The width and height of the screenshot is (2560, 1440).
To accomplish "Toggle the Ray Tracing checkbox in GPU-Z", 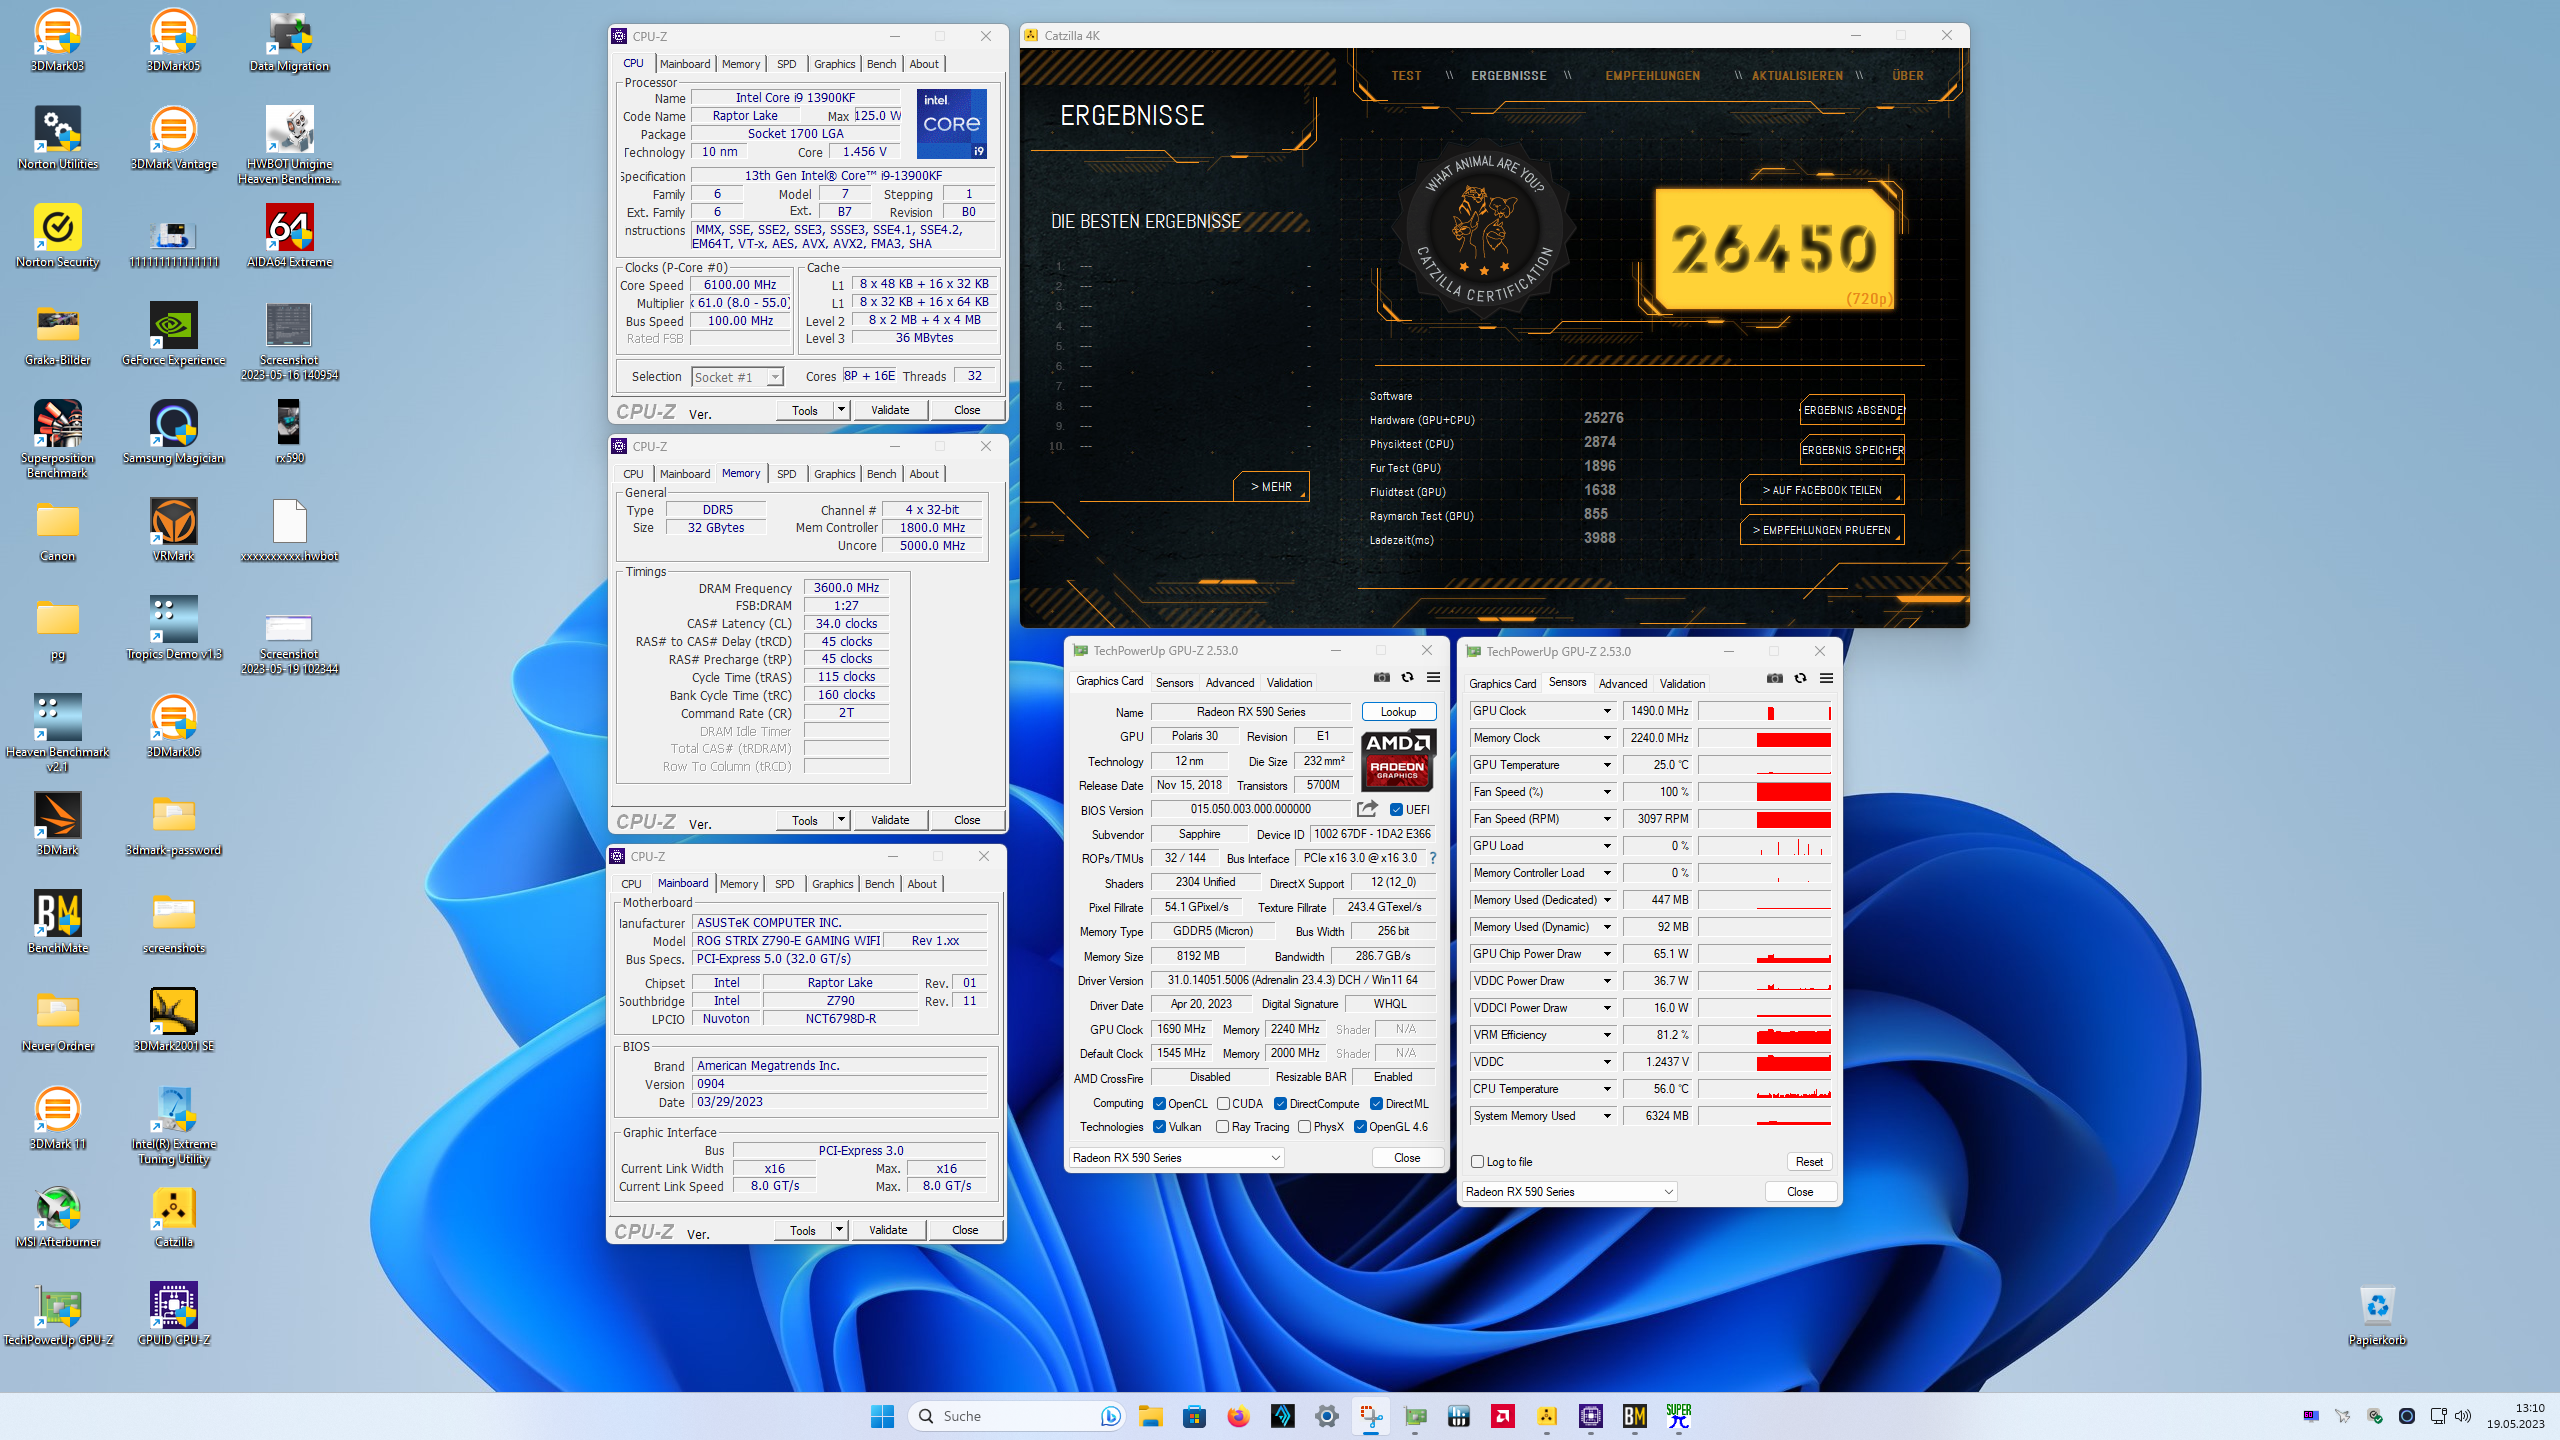I will tap(1222, 1127).
